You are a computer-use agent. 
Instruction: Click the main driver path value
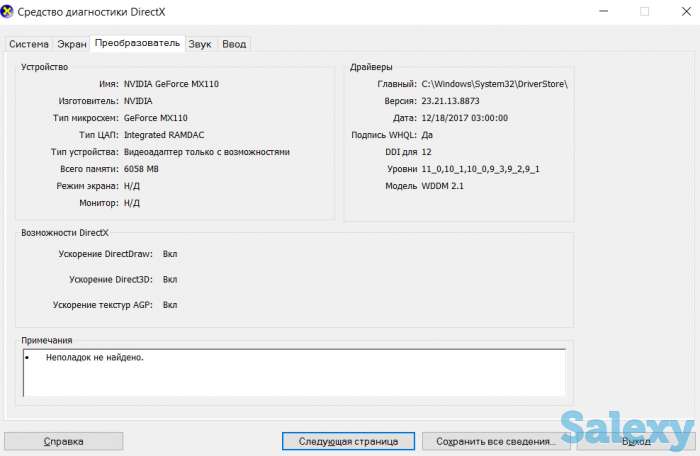pyautogui.click(x=494, y=84)
